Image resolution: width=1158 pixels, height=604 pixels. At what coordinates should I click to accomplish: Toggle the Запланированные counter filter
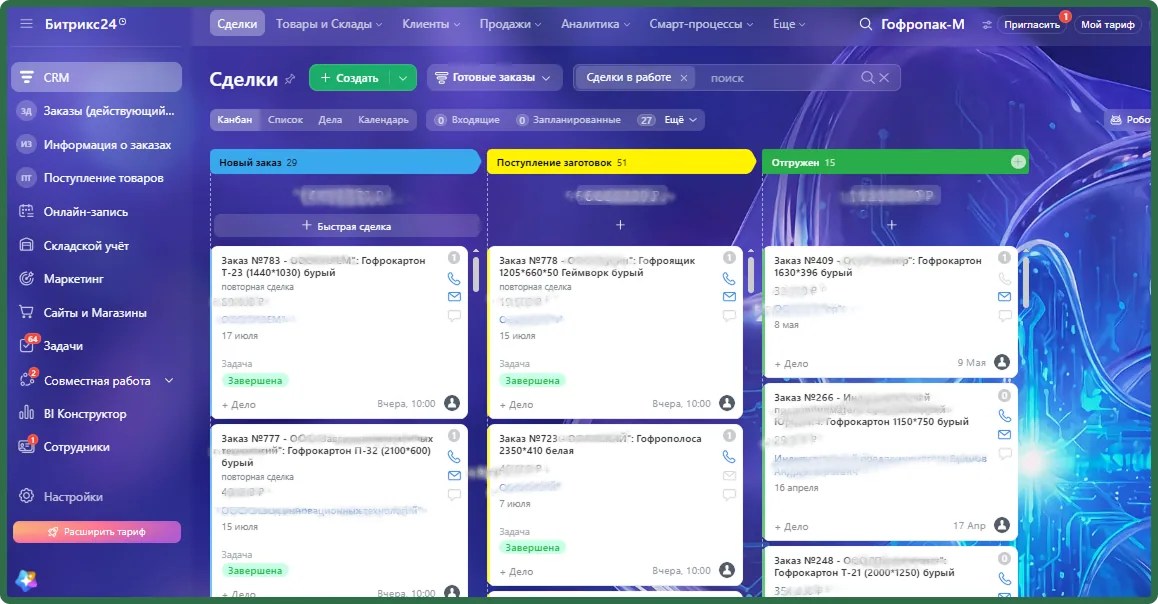[569, 120]
